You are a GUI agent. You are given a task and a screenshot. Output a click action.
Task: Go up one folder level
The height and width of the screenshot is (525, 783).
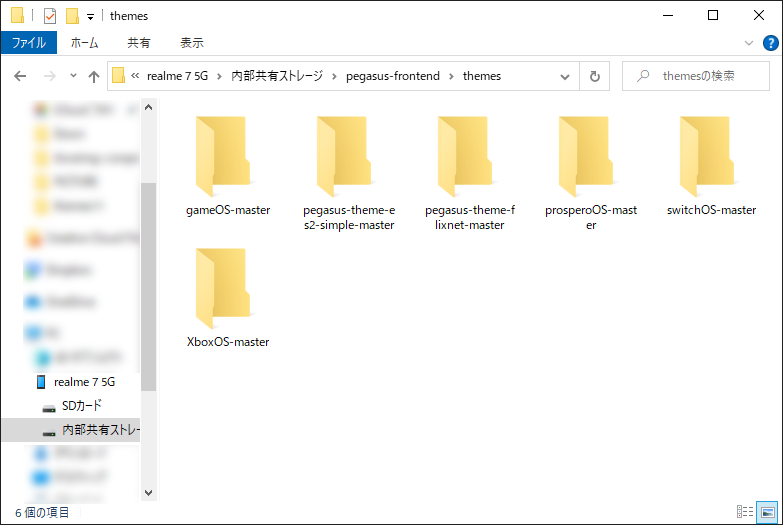[x=93, y=76]
